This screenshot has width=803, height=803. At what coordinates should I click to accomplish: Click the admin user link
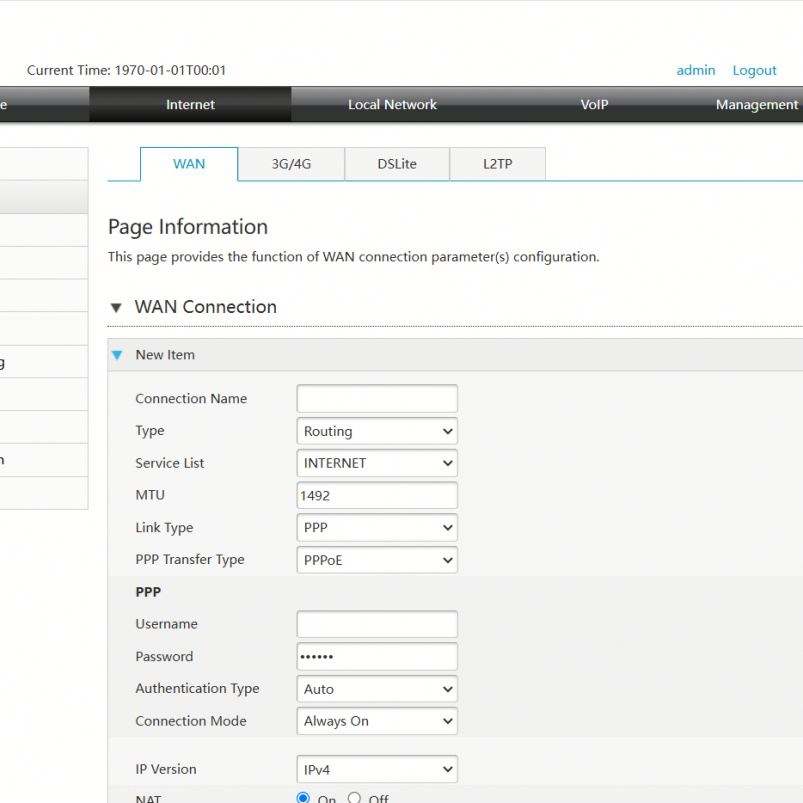tap(696, 70)
